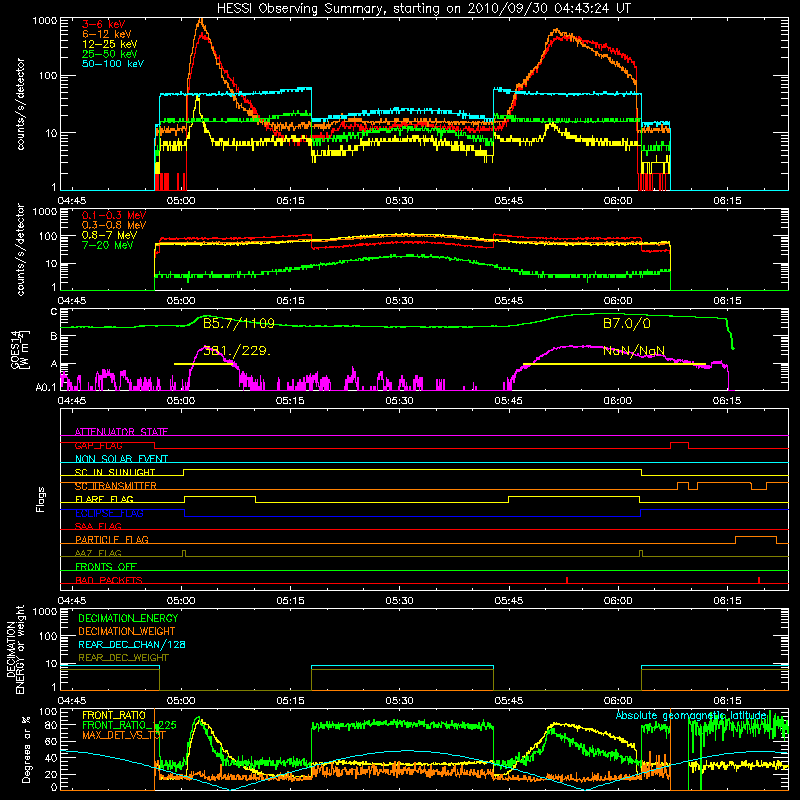
Task: Select the GAP_FLAG label
Action: click(x=98, y=445)
